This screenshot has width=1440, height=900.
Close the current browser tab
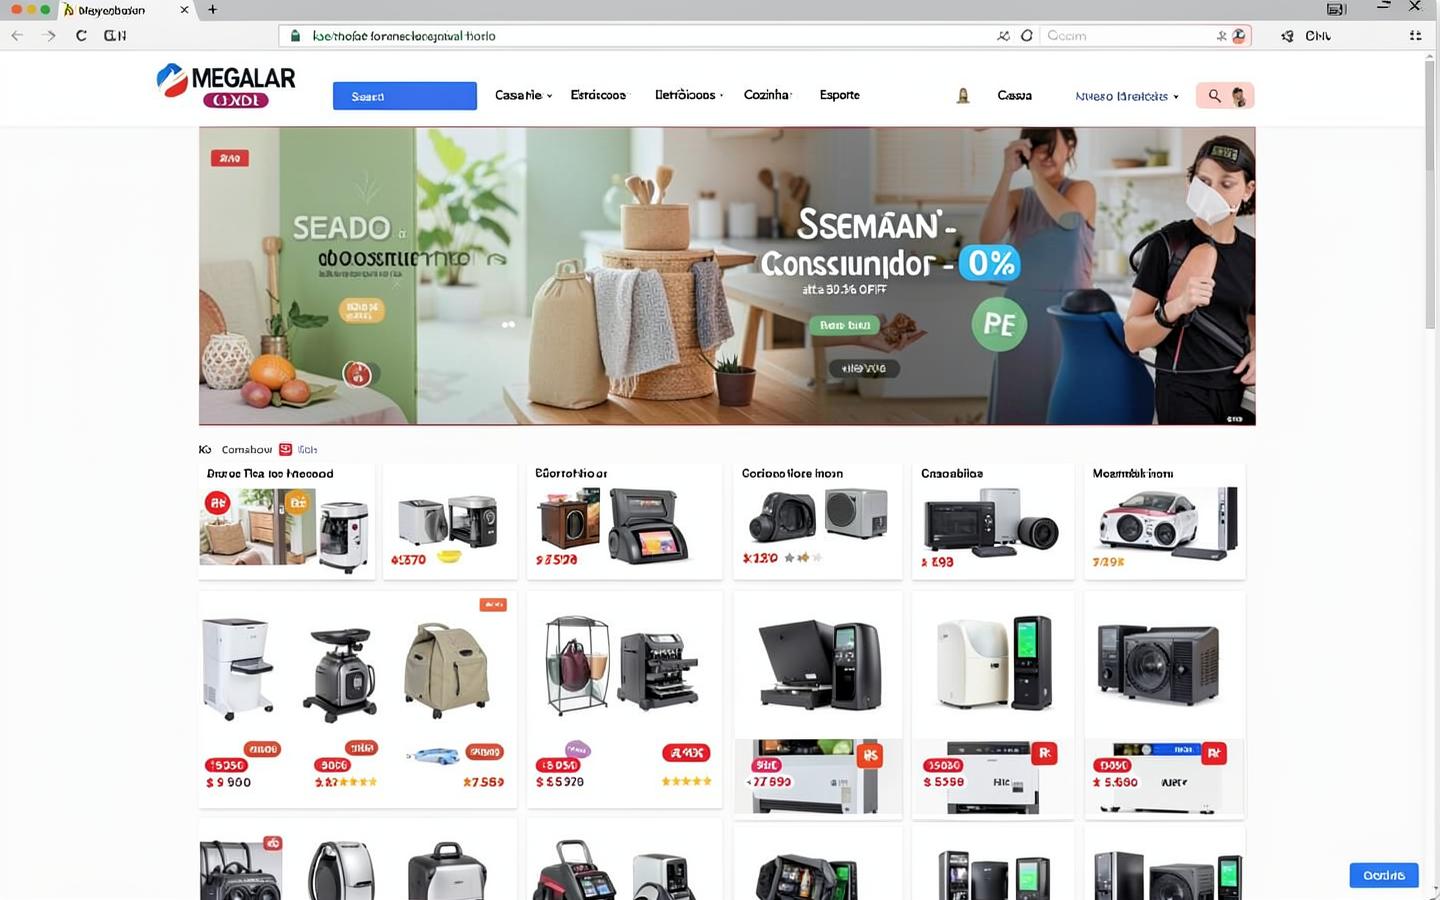[184, 9]
